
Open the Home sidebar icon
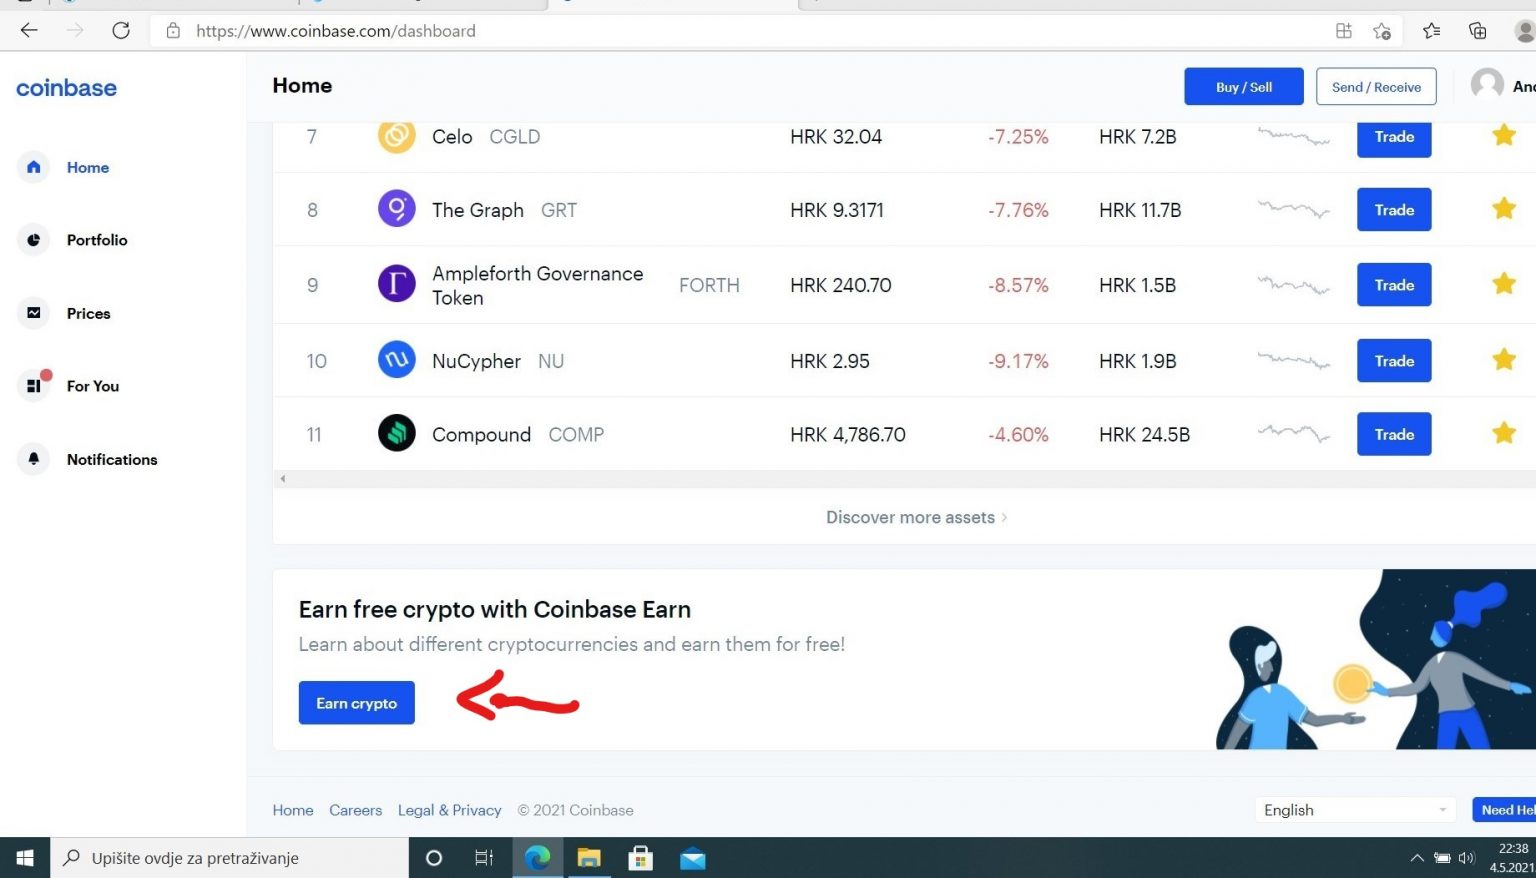(x=34, y=167)
